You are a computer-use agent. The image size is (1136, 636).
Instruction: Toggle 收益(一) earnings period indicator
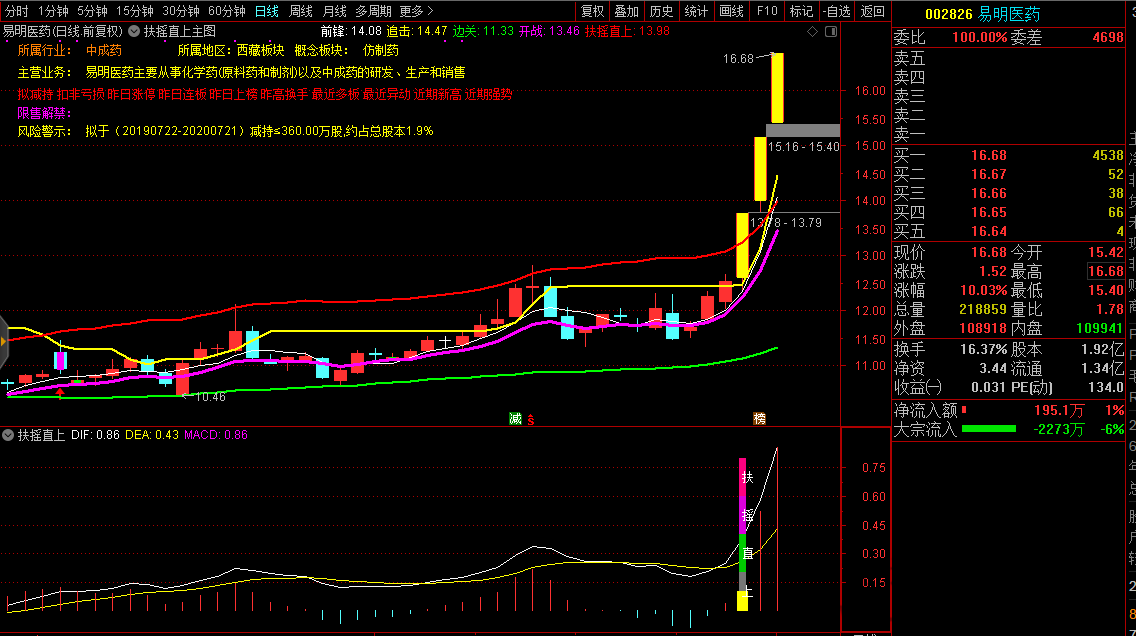[917, 387]
